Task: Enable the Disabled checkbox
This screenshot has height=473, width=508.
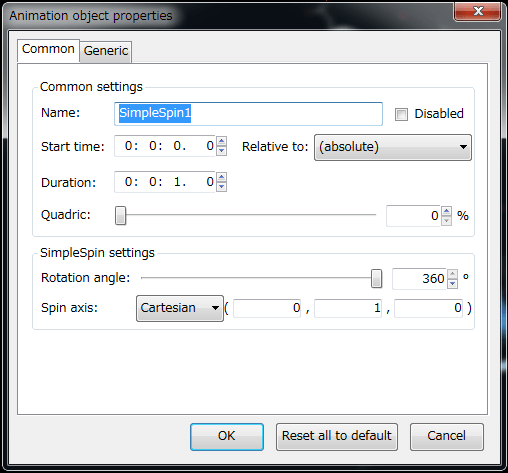Action: 401,114
